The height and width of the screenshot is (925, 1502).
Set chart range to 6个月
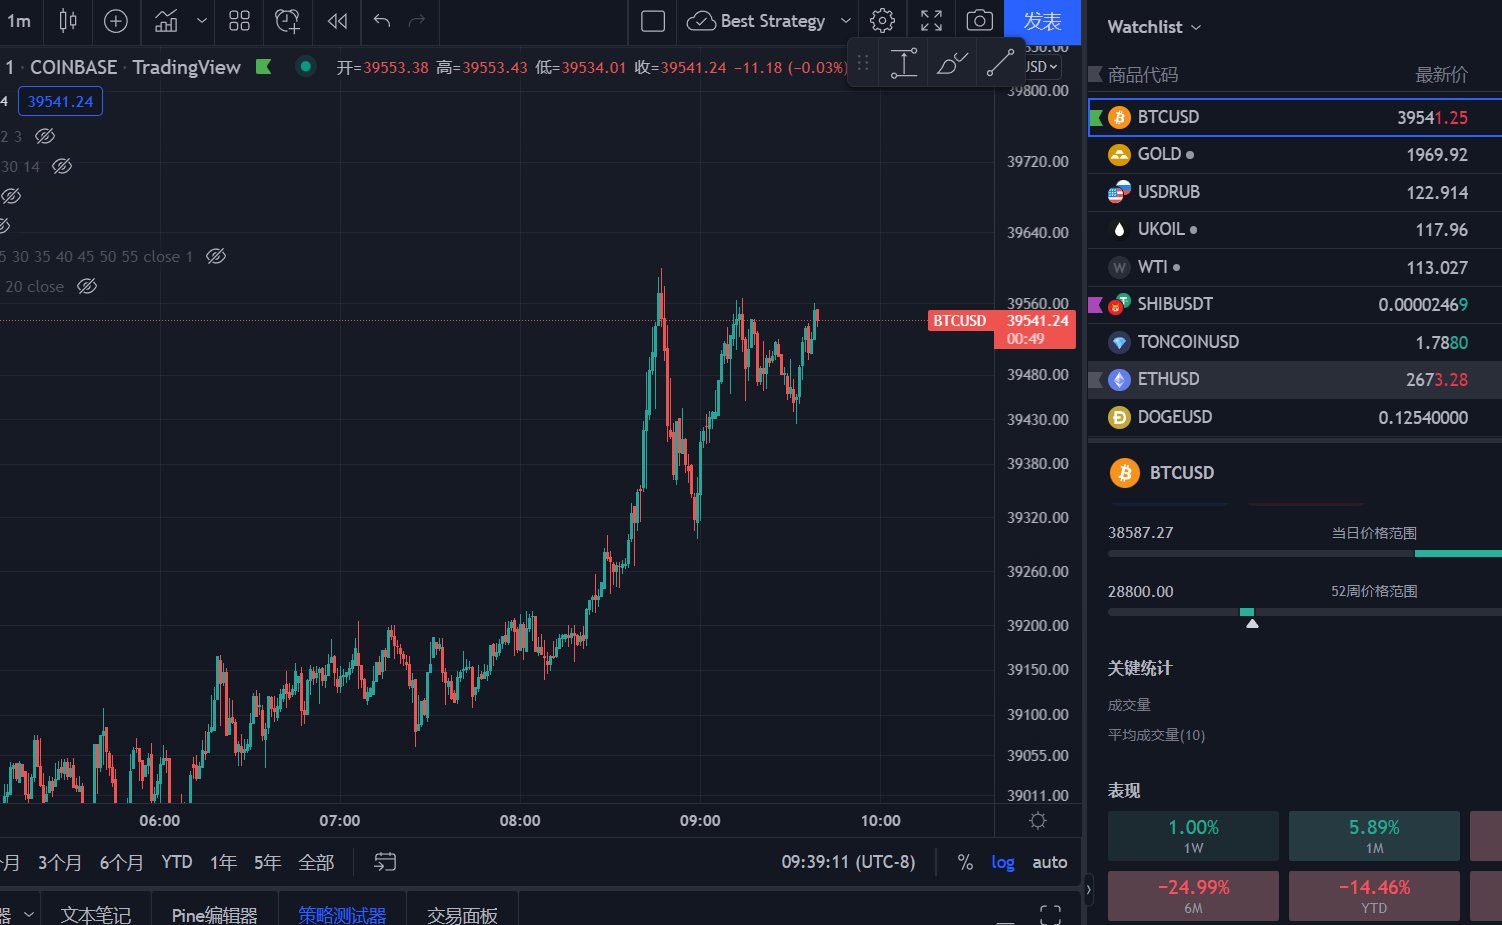[x=121, y=862]
